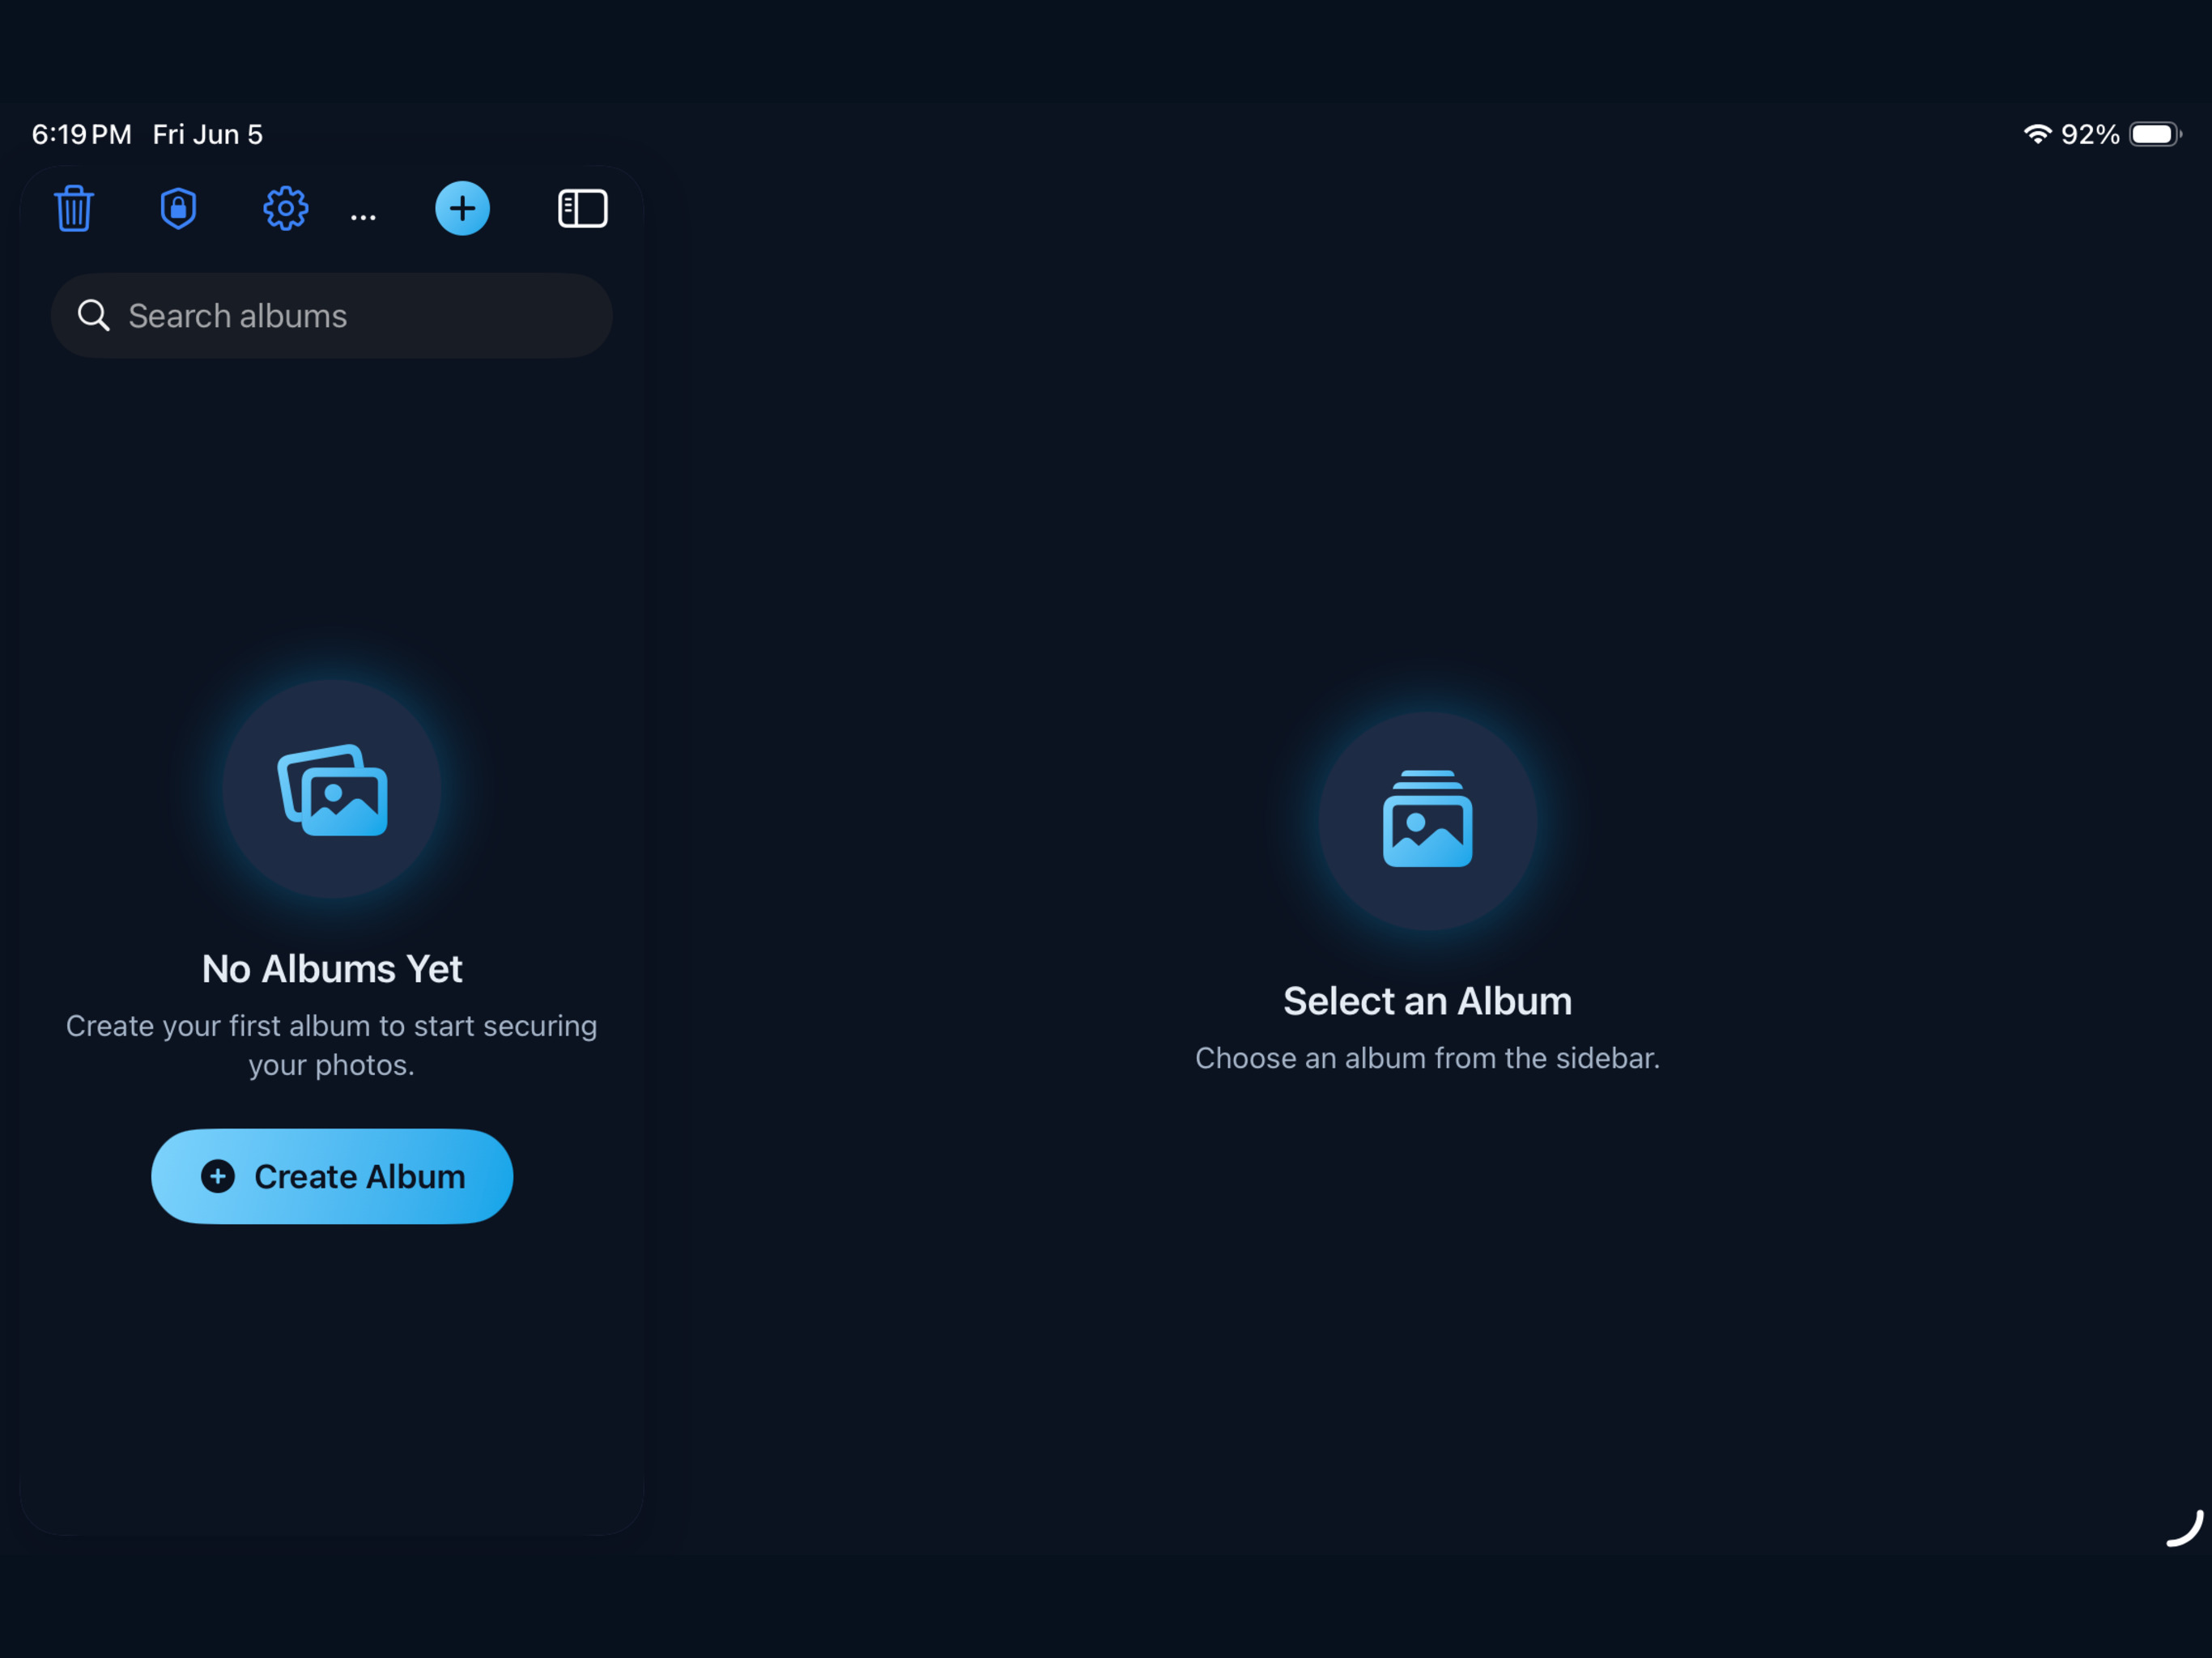Click the 6:19 PM clock in status bar
Screen dimensions: 2212x1658
(x=82, y=134)
